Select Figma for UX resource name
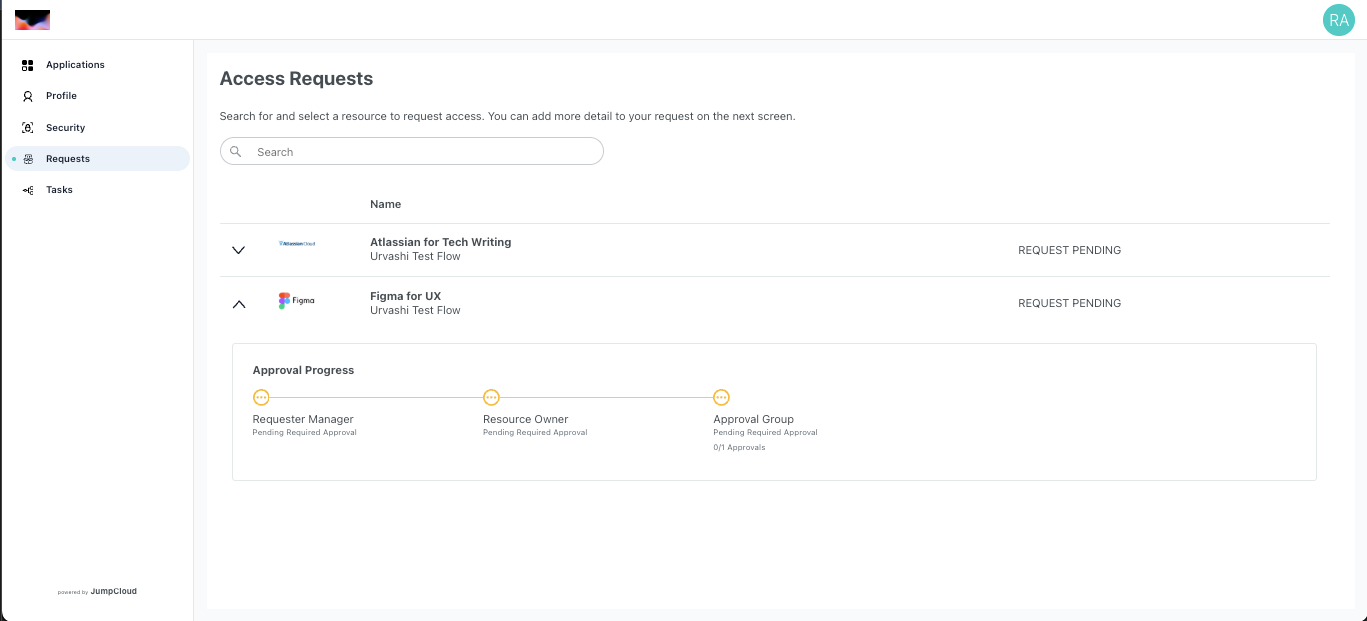The height and width of the screenshot is (621, 1367). 405,296
